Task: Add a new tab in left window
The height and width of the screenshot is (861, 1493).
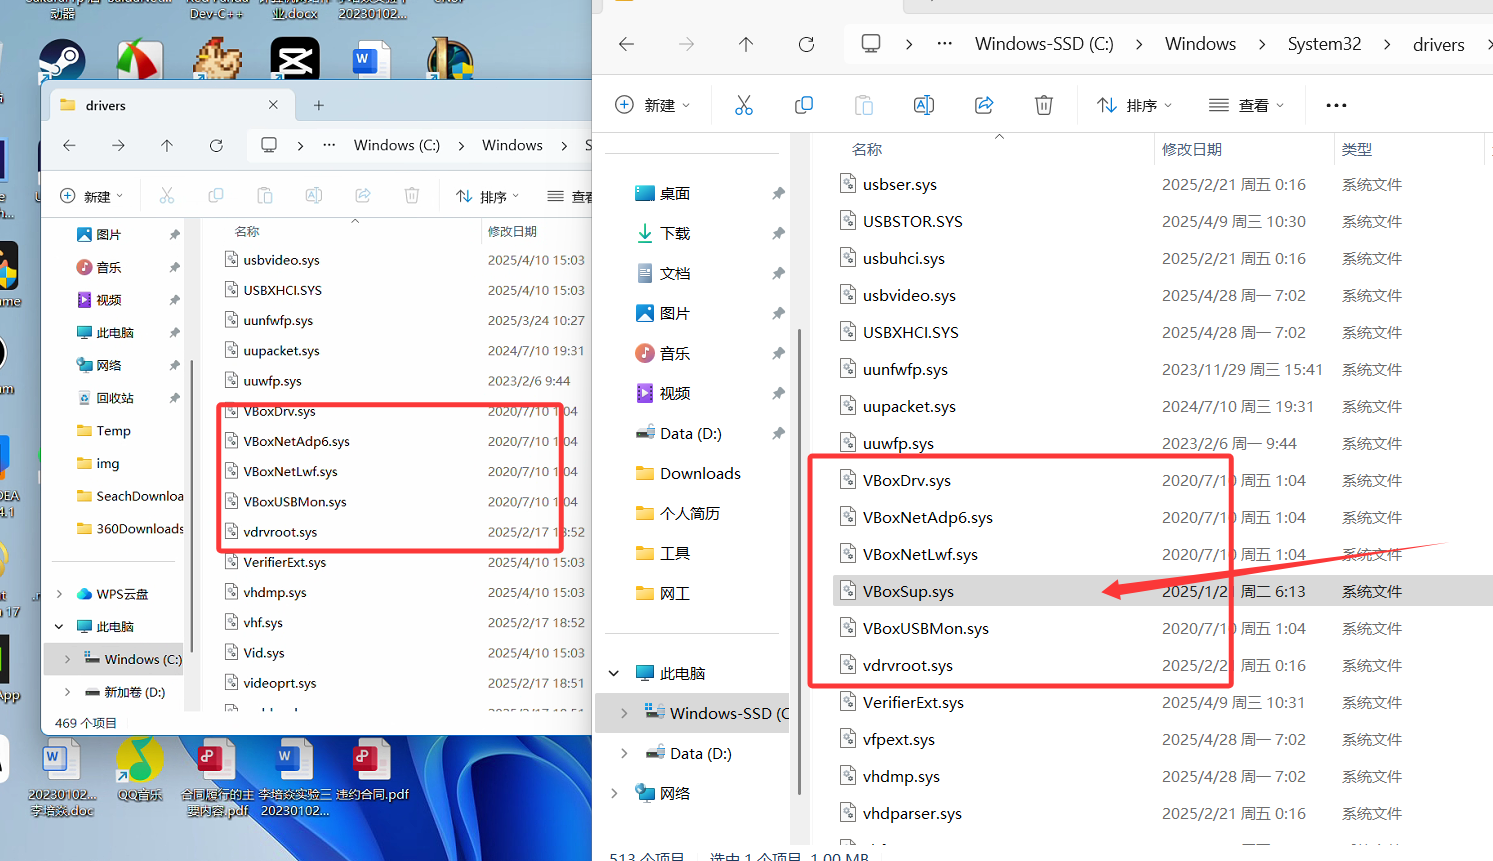Action: (319, 105)
